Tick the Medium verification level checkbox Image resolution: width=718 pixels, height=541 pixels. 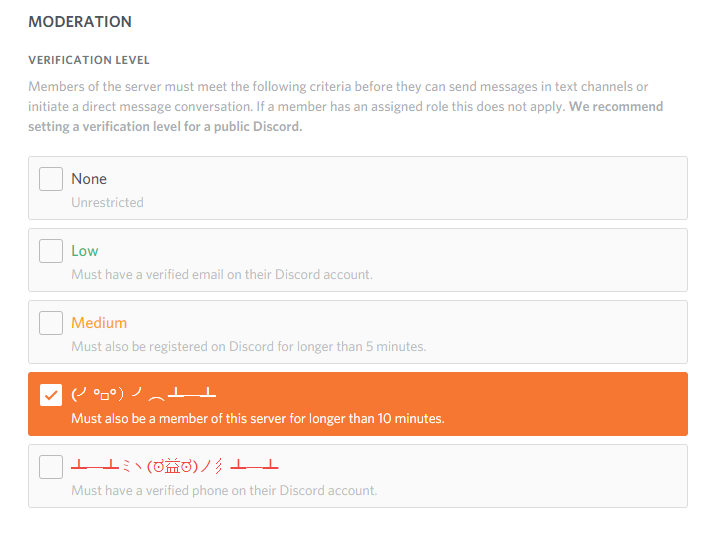[51, 323]
